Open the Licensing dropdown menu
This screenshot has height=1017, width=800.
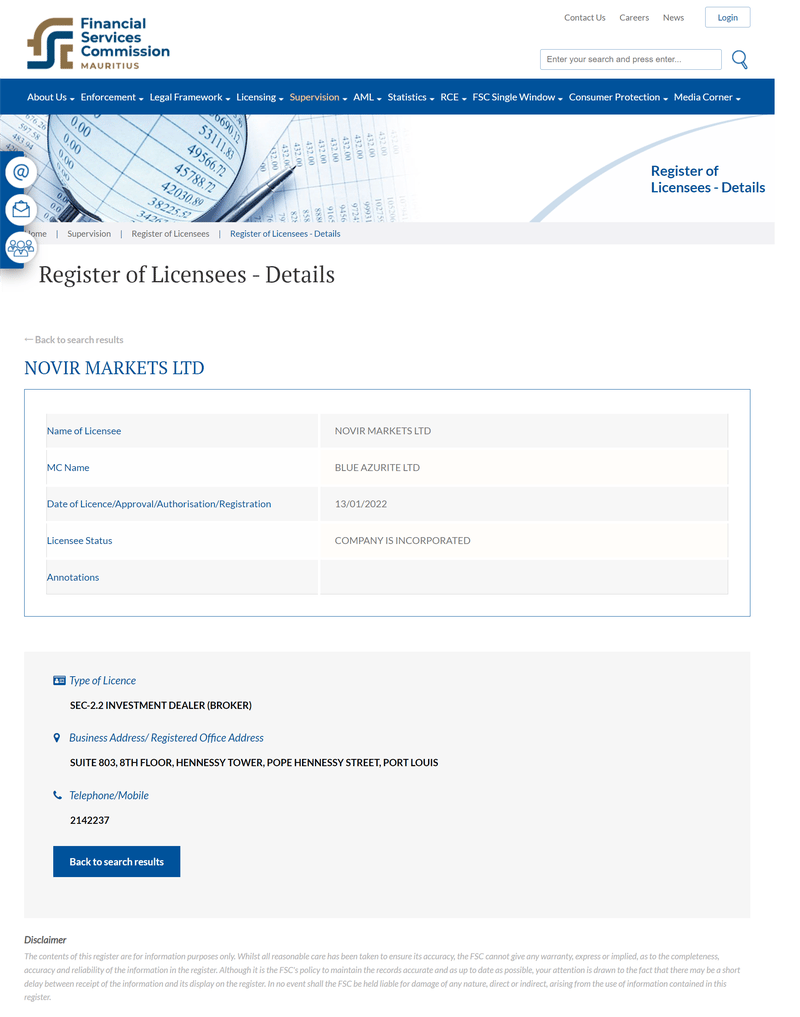260,97
